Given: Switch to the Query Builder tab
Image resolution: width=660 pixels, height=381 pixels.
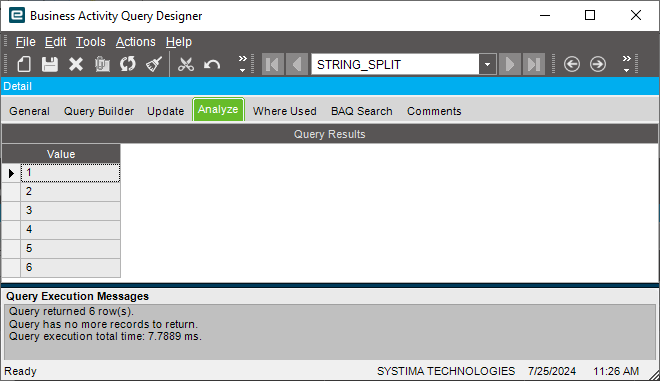Looking at the screenshot, I should click(99, 111).
